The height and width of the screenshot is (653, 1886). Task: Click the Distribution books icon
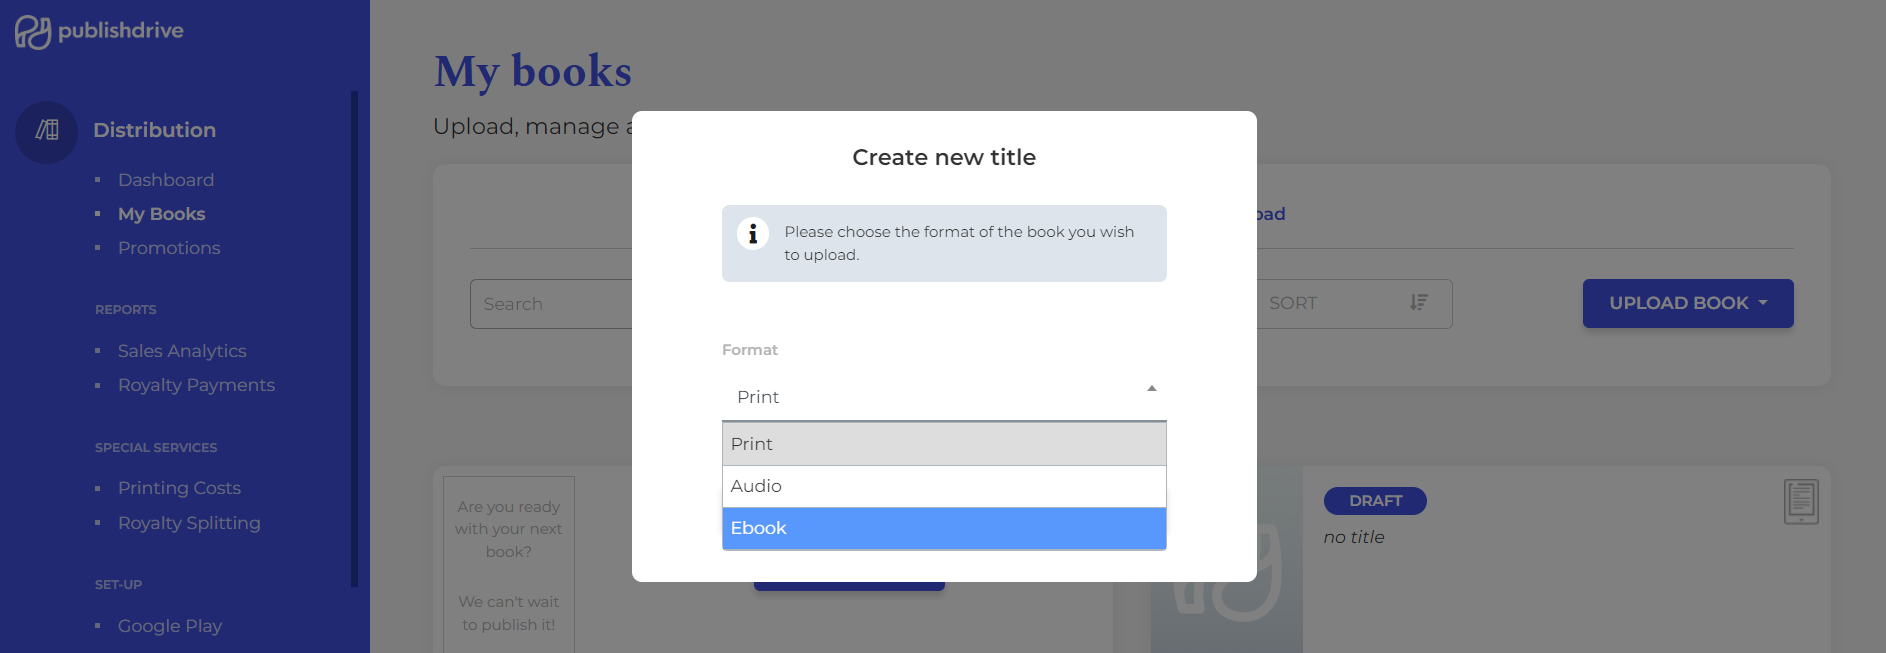point(47,130)
